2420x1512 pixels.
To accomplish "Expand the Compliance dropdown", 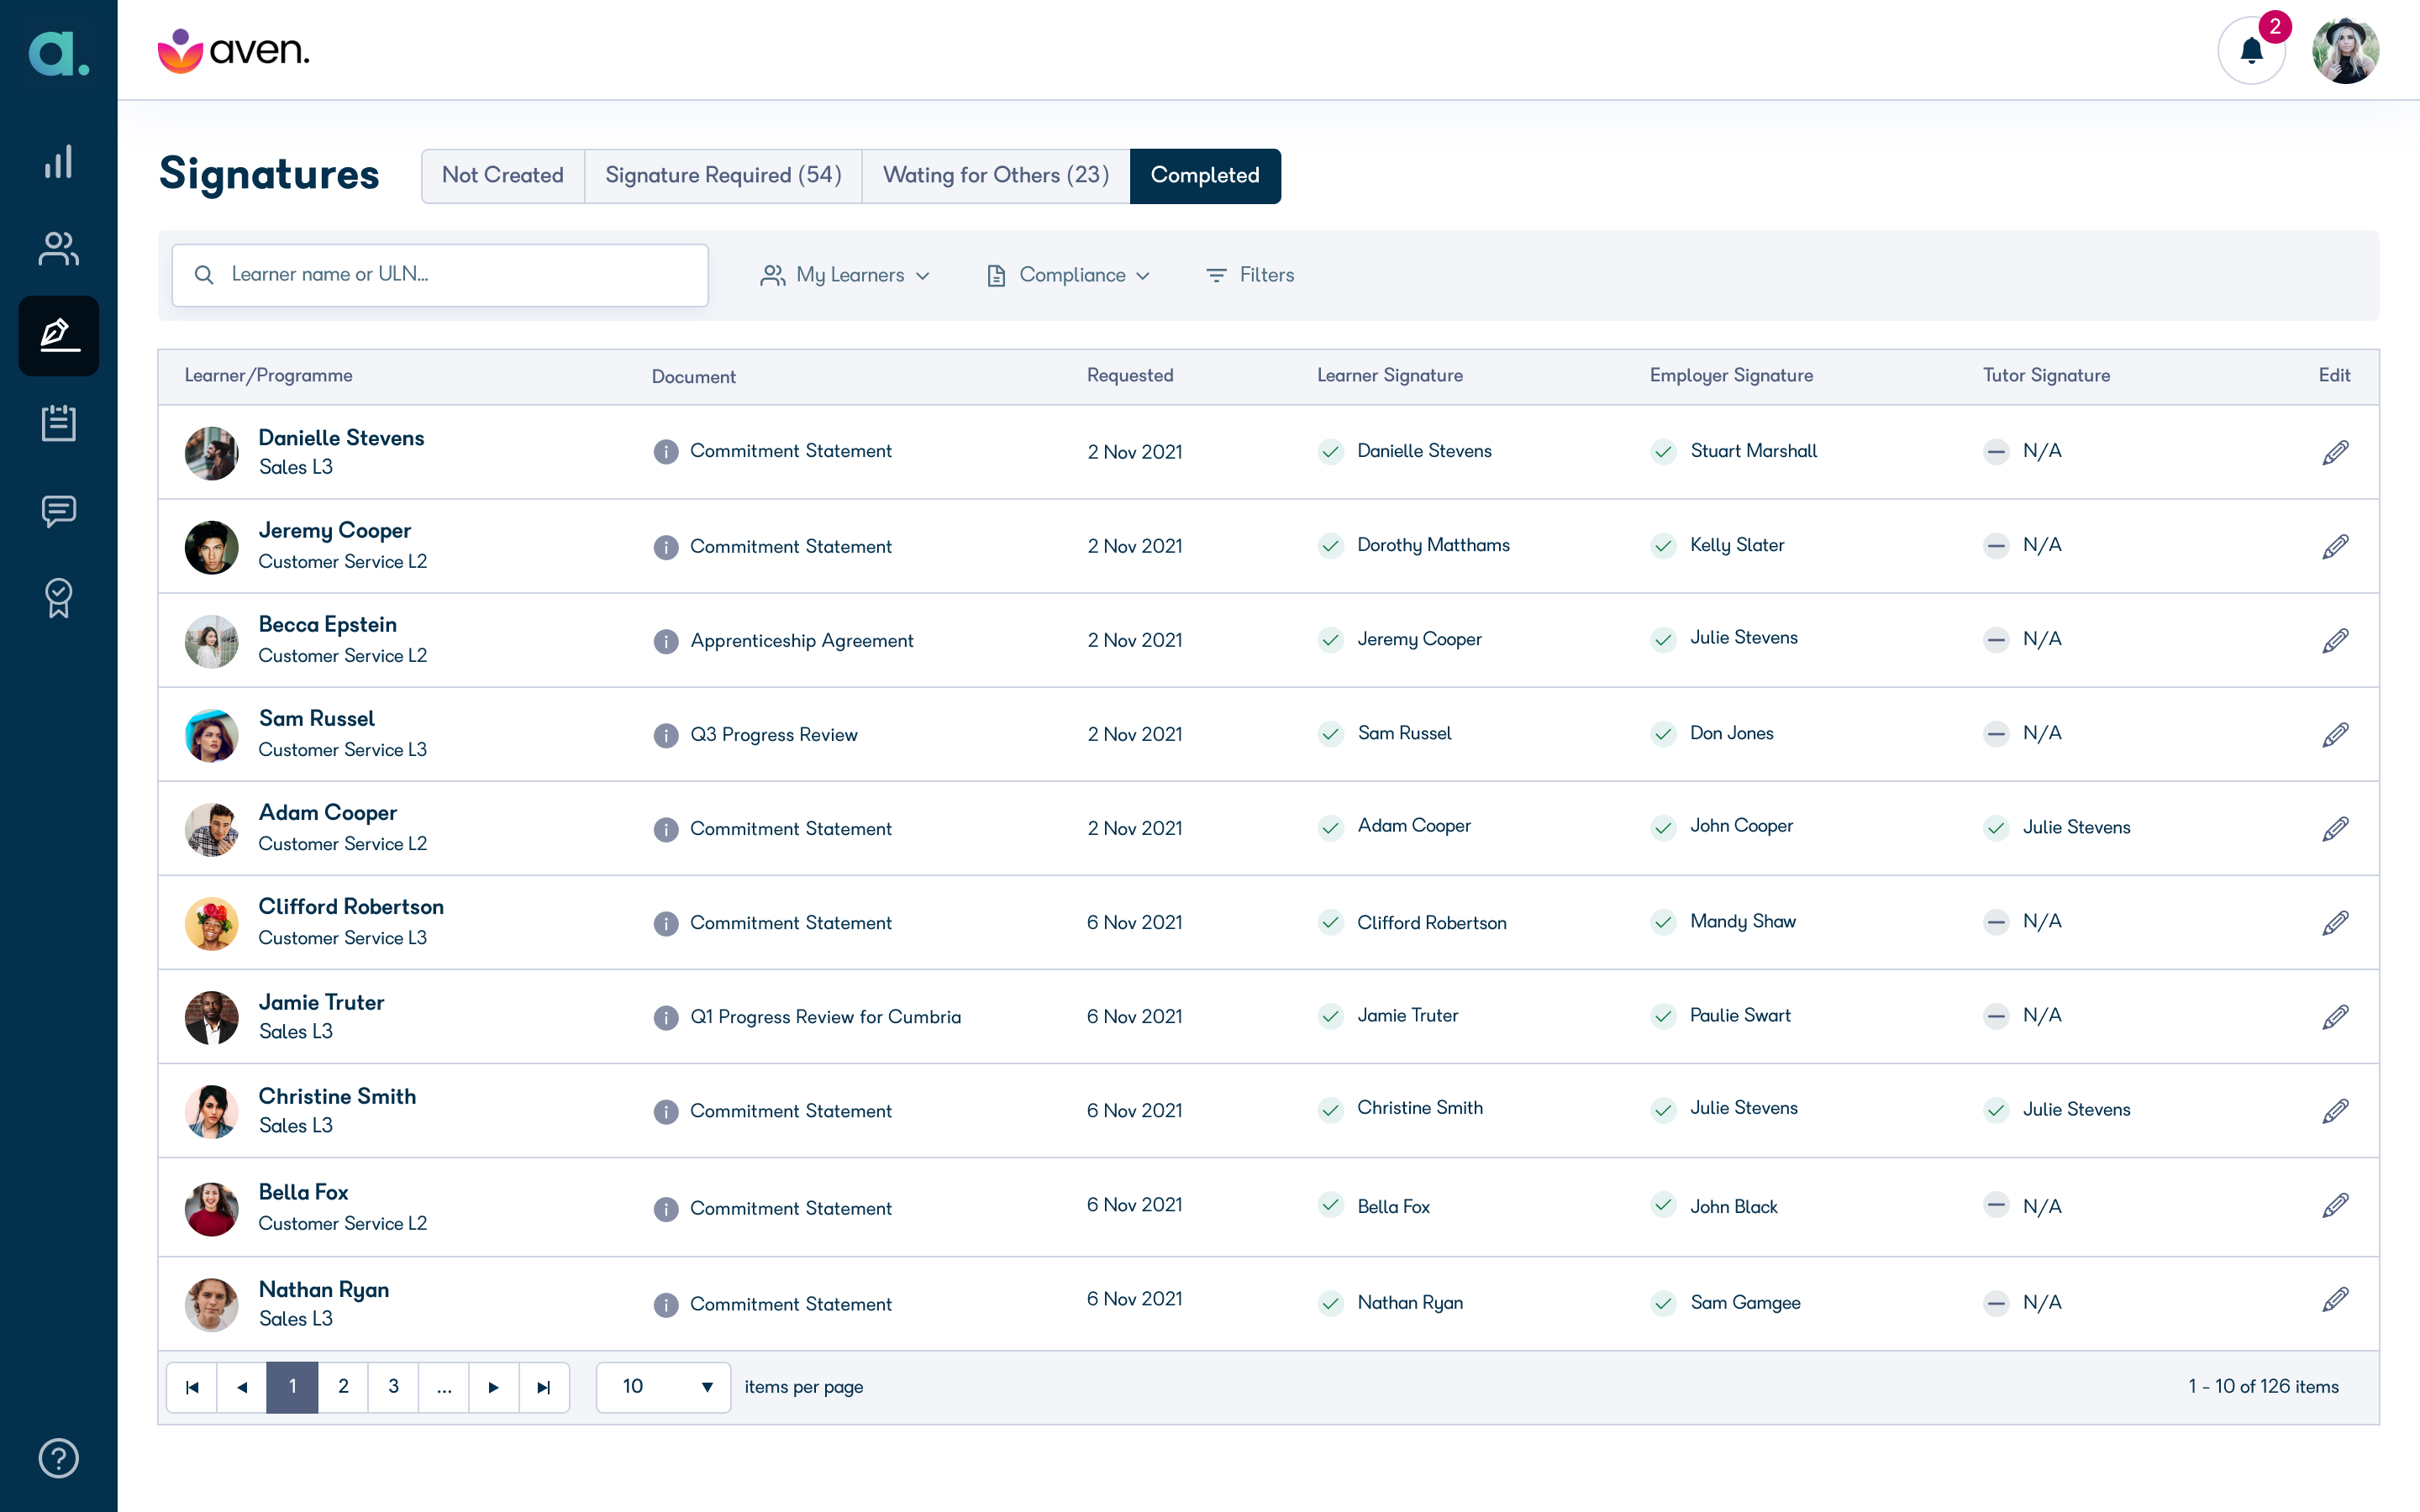I will click(x=1068, y=275).
